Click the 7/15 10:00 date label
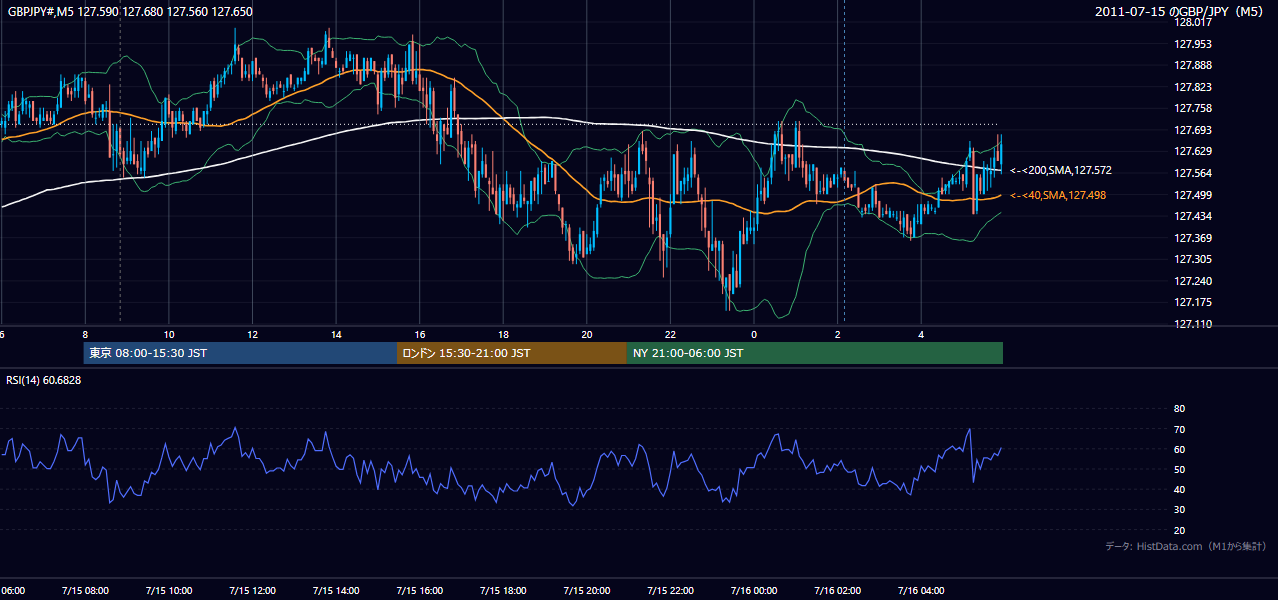The height and width of the screenshot is (600, 1278). pyautogui.click(x=169, y=591)
